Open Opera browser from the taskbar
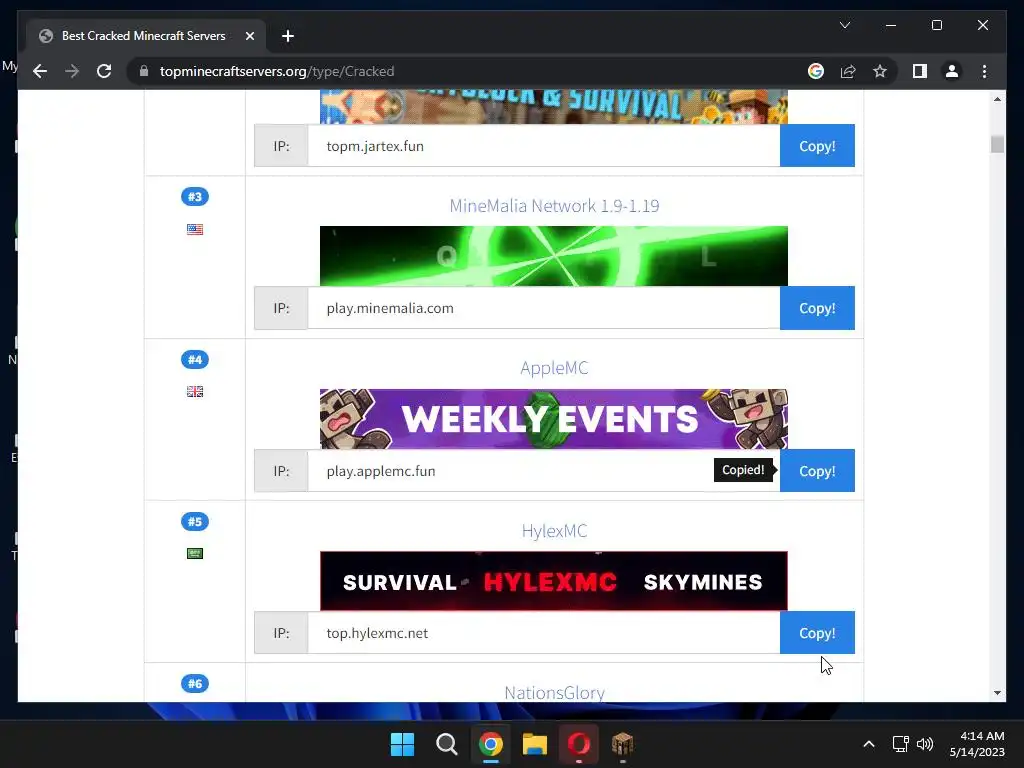Screen dimensions: 1024x768 coord(579,744)
